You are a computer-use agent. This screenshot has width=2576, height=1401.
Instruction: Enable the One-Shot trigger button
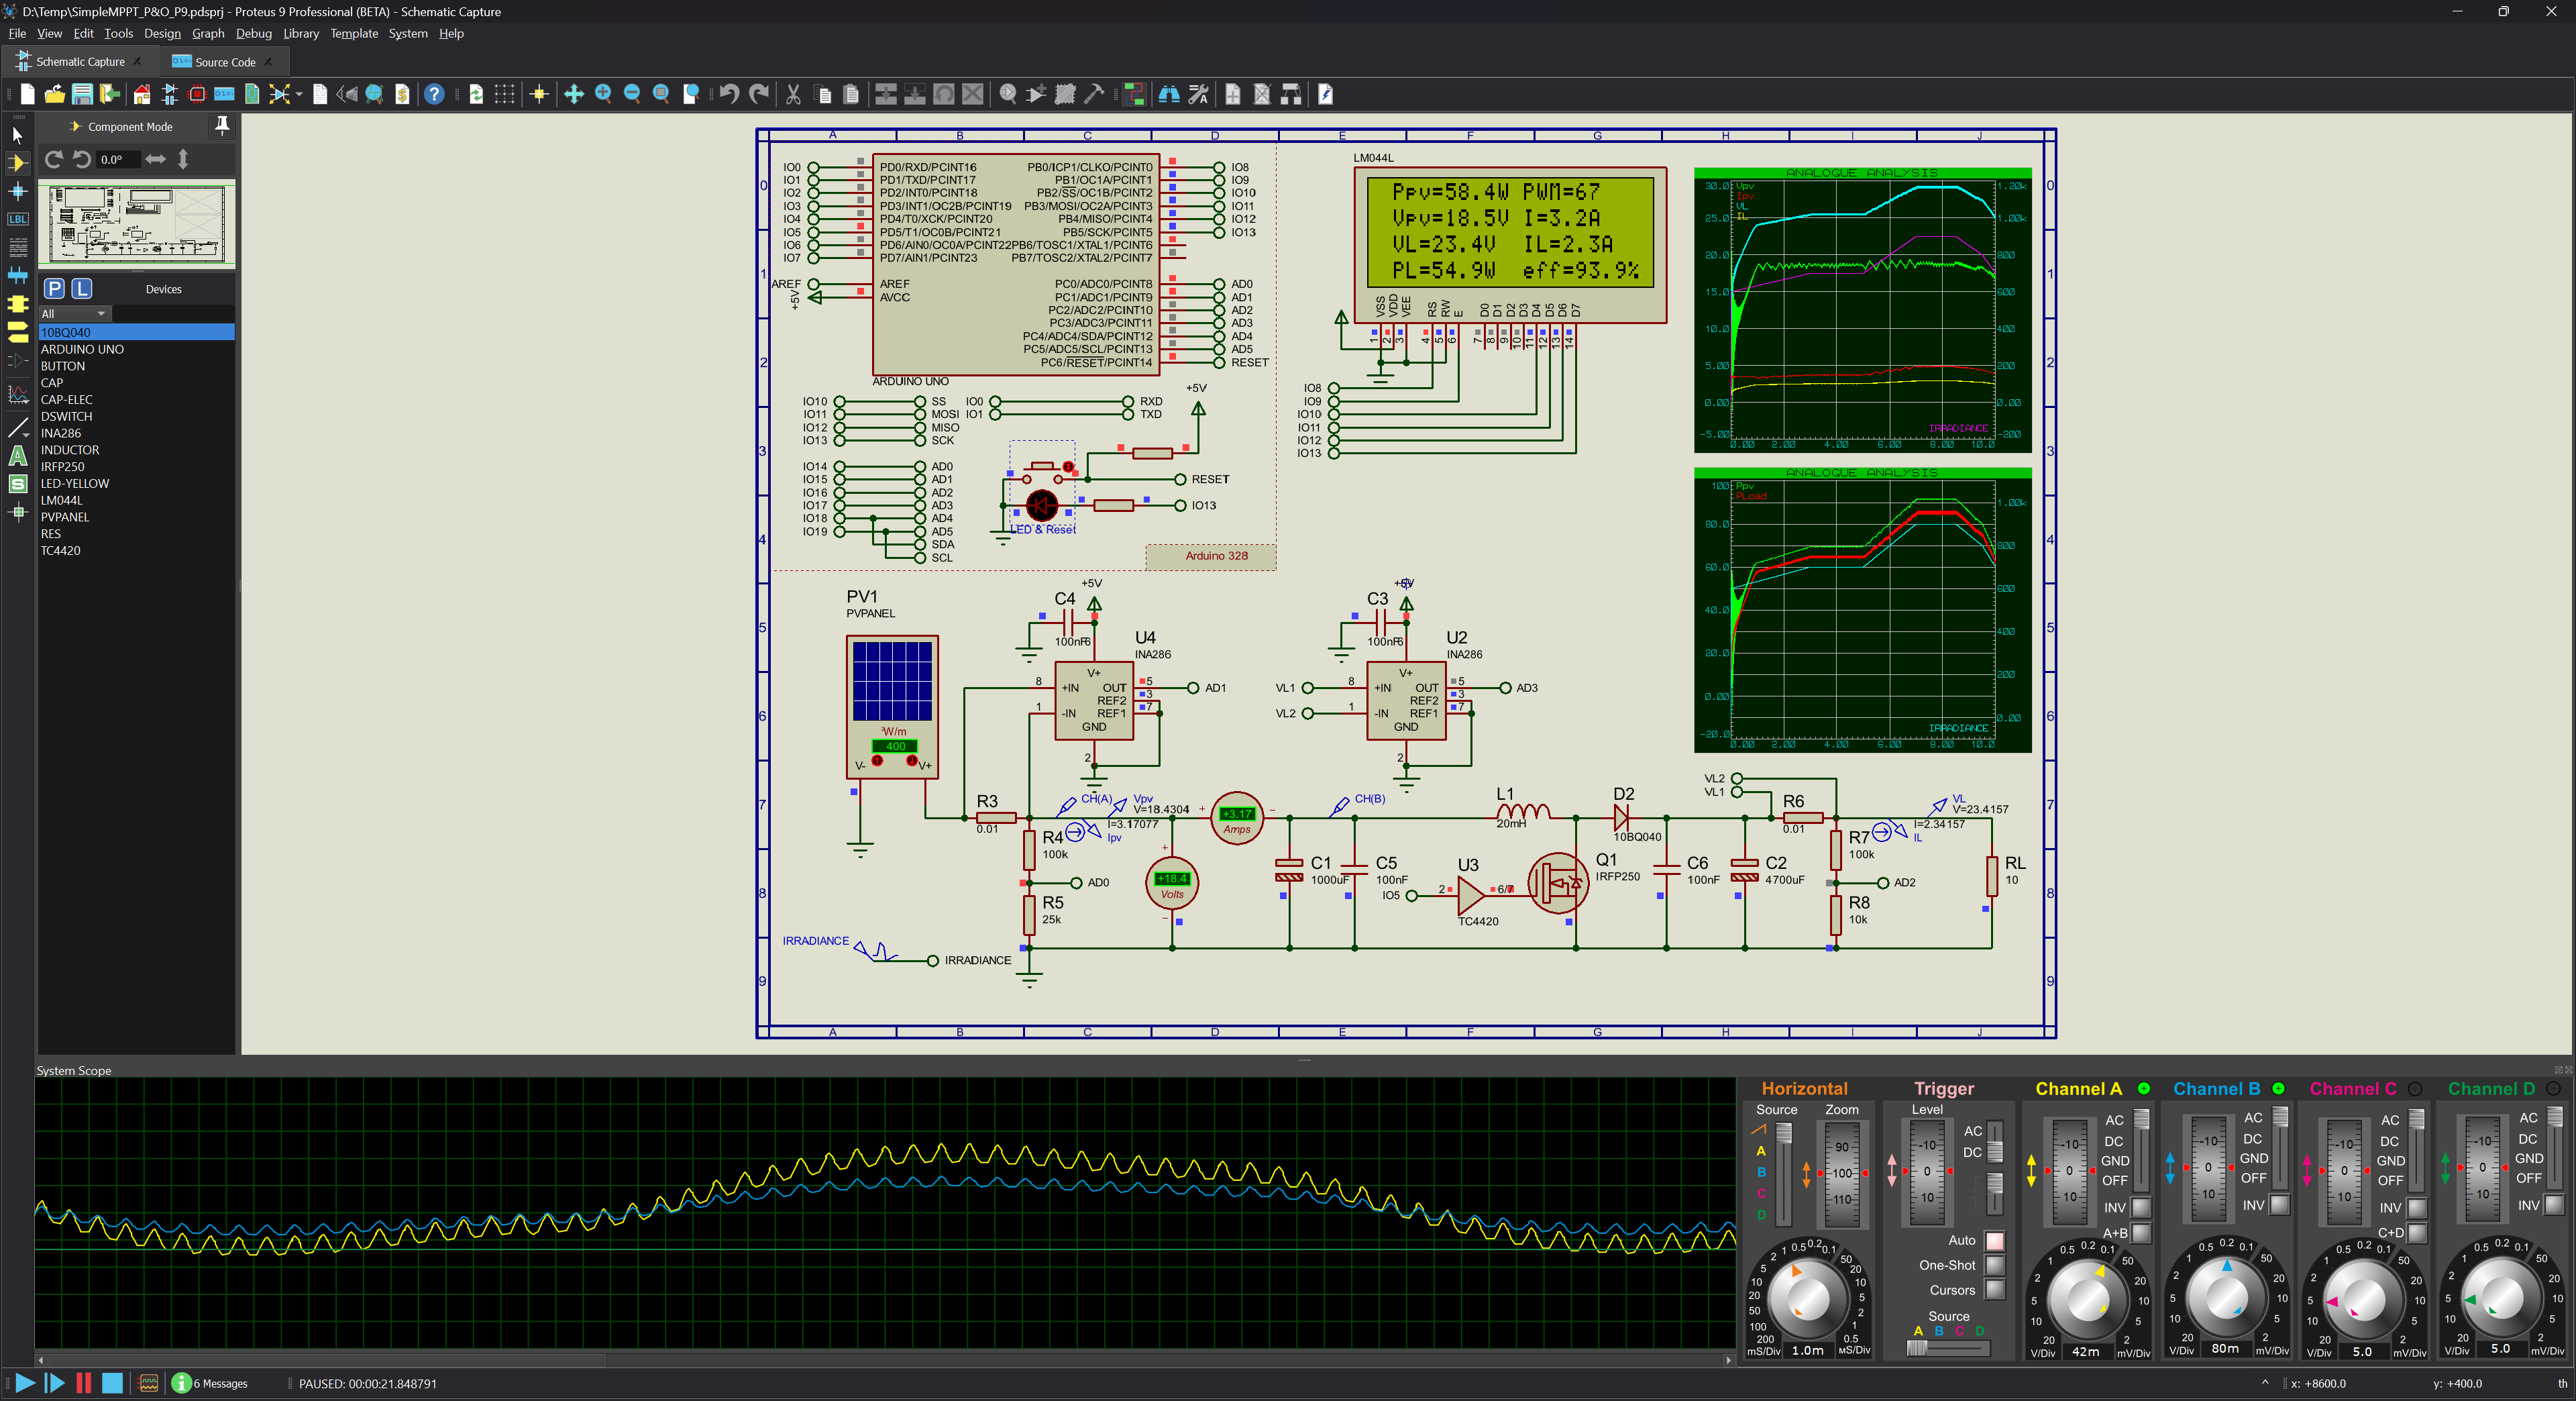coord(1994,1265)
